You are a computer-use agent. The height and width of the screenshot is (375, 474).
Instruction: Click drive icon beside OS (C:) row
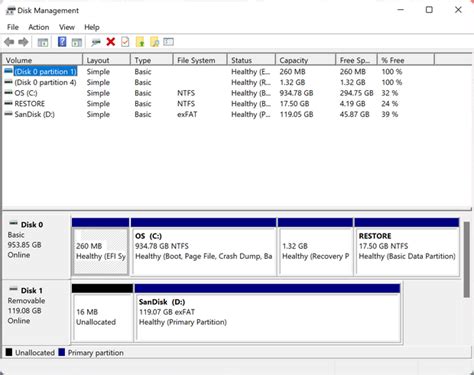point(9,92)
